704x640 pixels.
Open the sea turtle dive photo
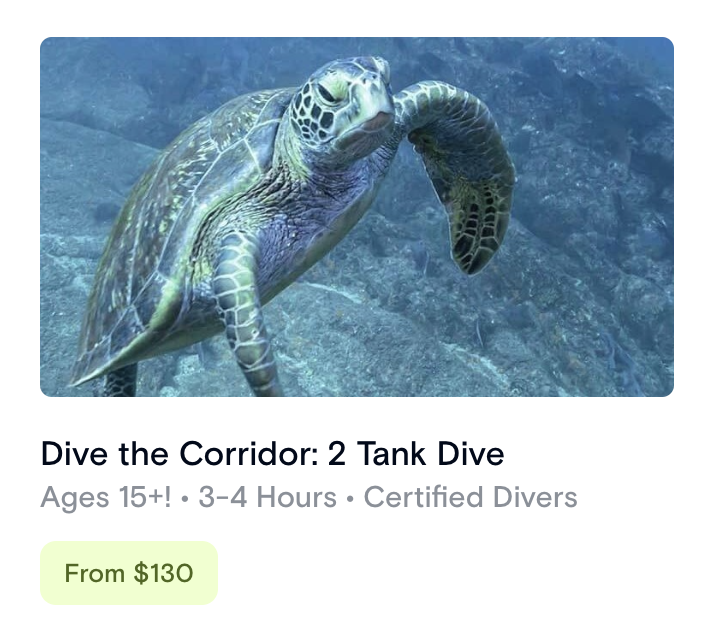[x=357, y=216]
